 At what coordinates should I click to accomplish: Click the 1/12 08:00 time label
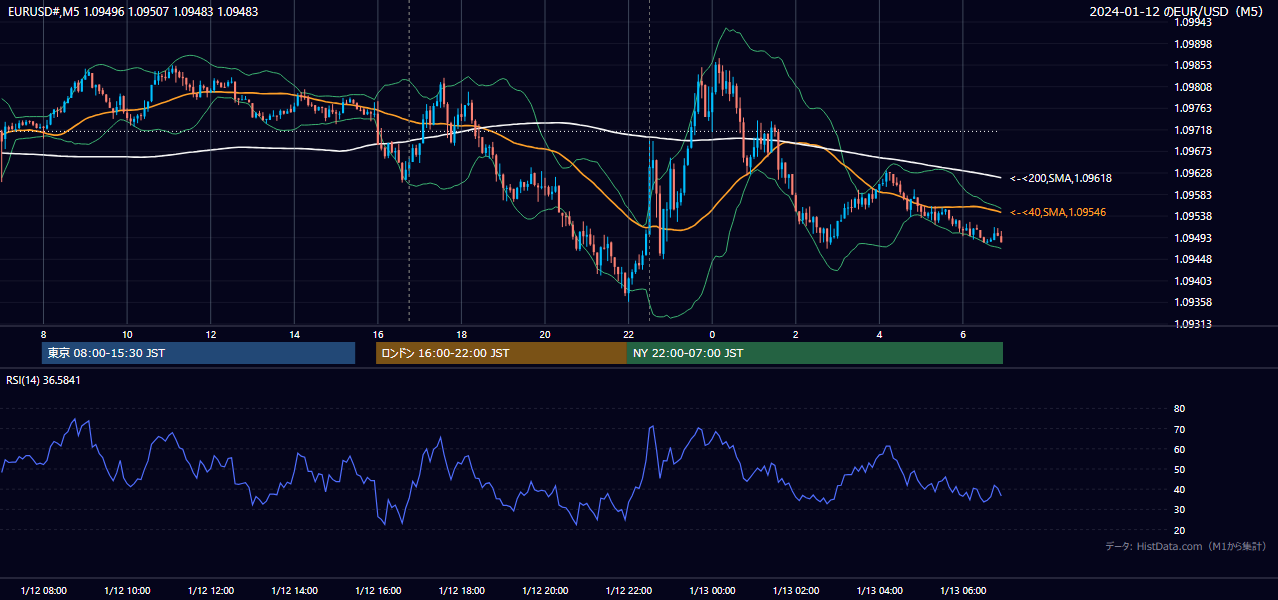43,590
